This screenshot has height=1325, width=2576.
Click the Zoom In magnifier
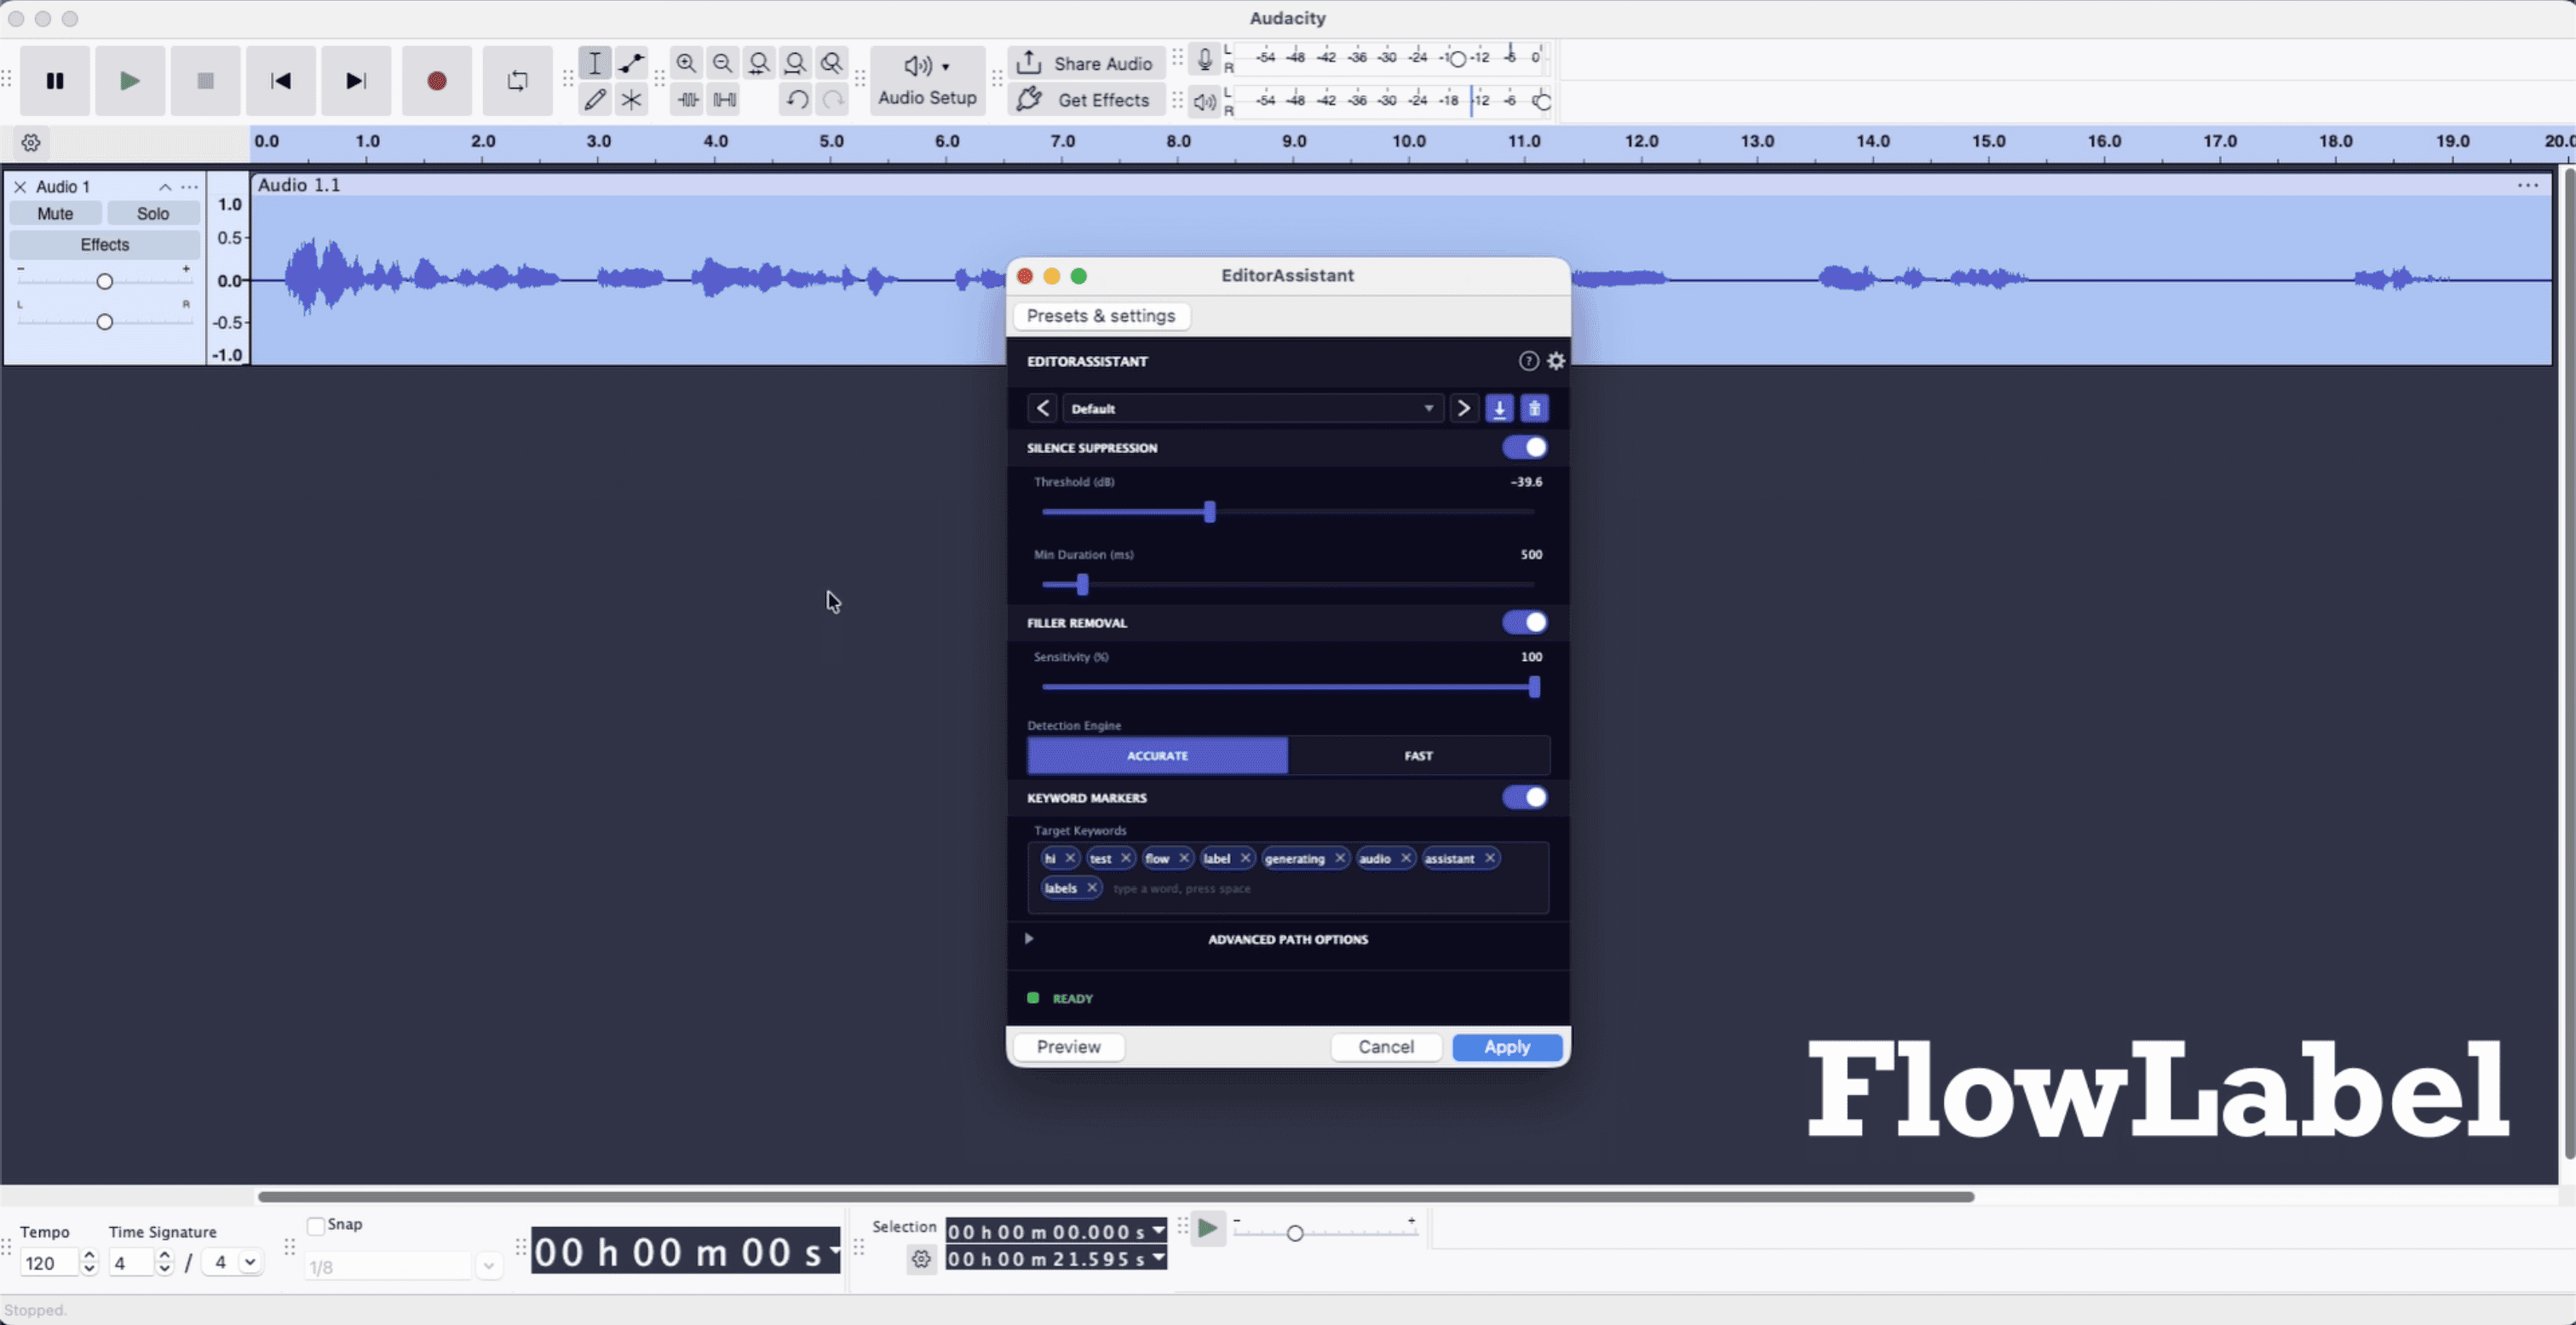[x=686, y=63]
